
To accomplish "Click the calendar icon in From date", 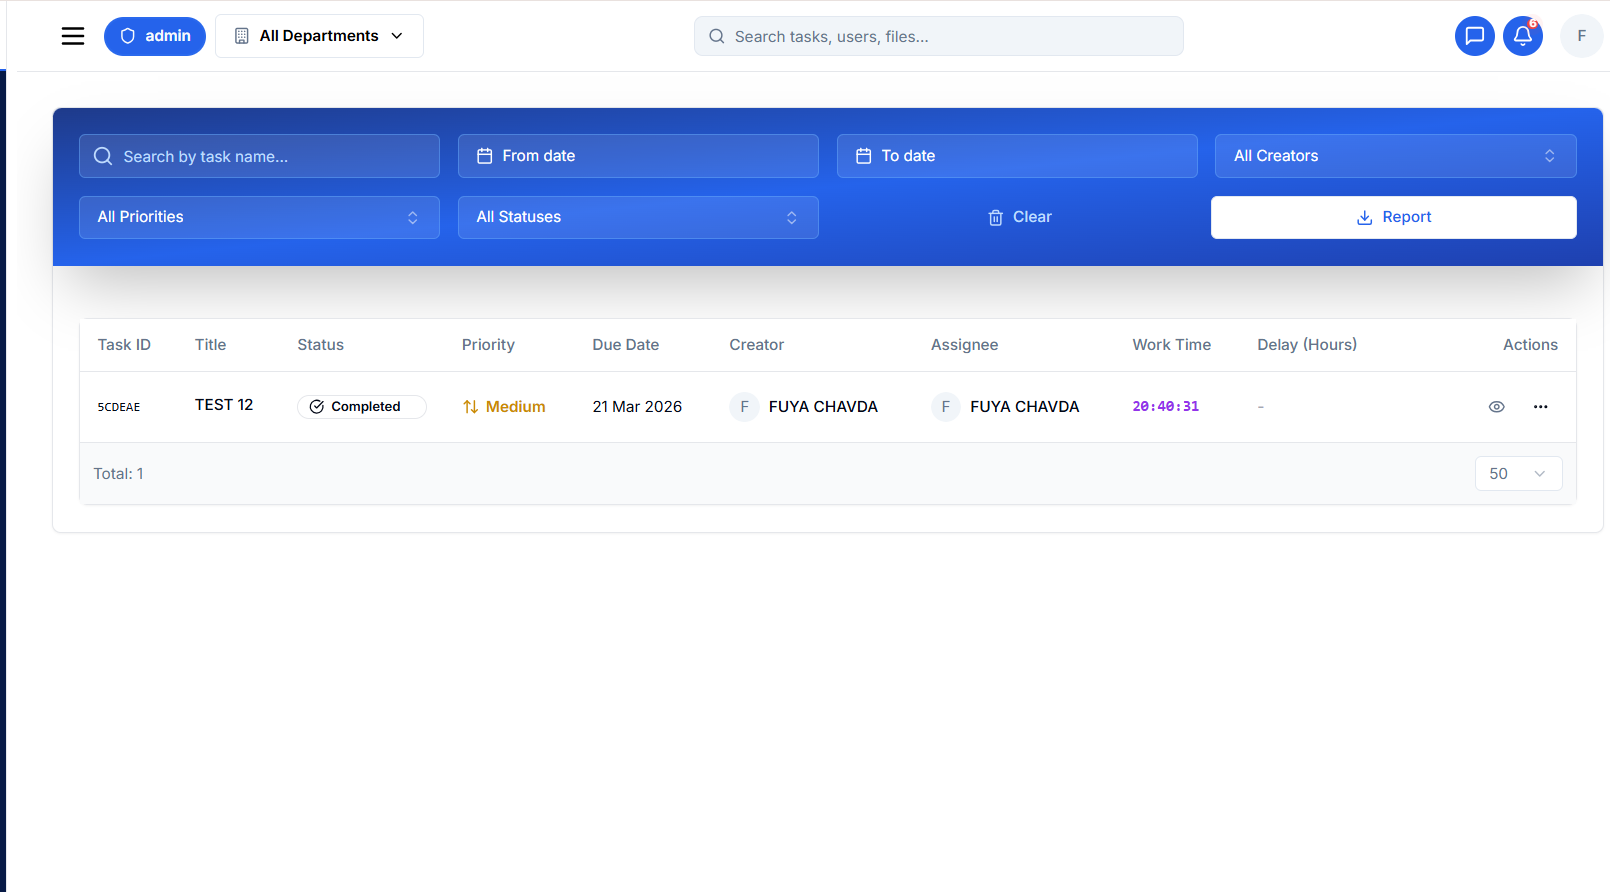I will coord(485,156).
